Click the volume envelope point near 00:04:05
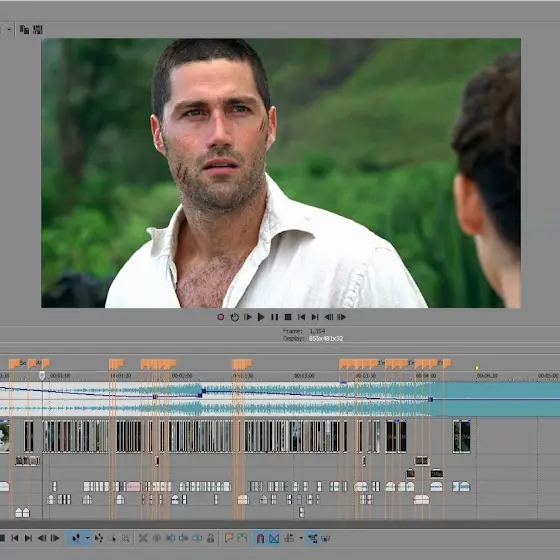This screenshot has width=560, height=560. pos(431,399)
